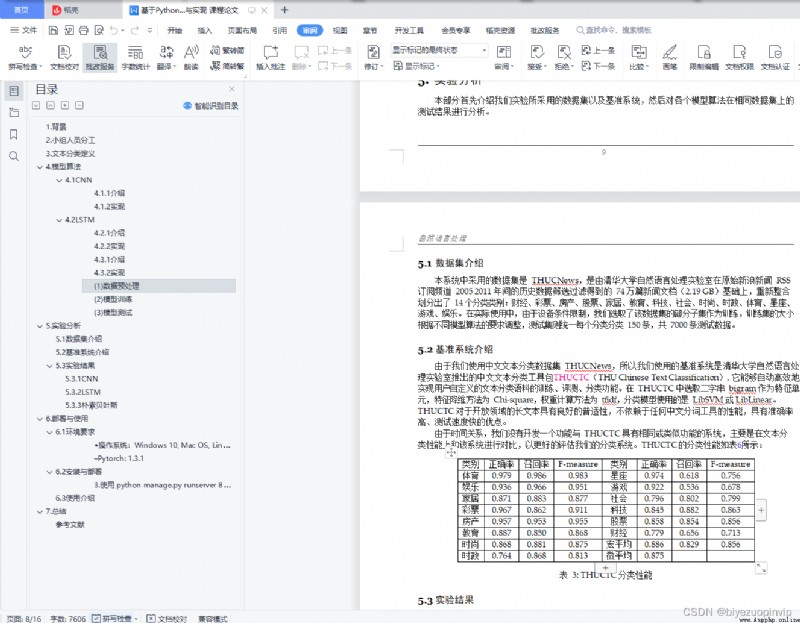Click the Save icon in quick access toolbar

[53, 31]
